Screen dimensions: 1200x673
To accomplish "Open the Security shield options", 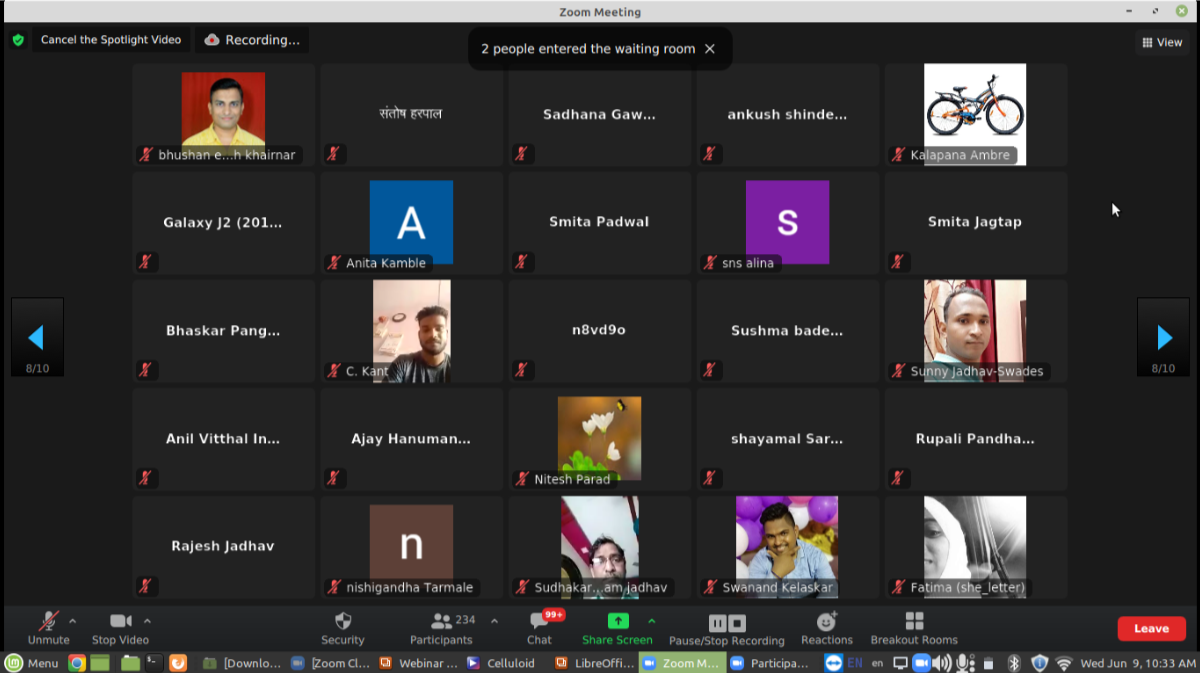I will coord(342,627).
